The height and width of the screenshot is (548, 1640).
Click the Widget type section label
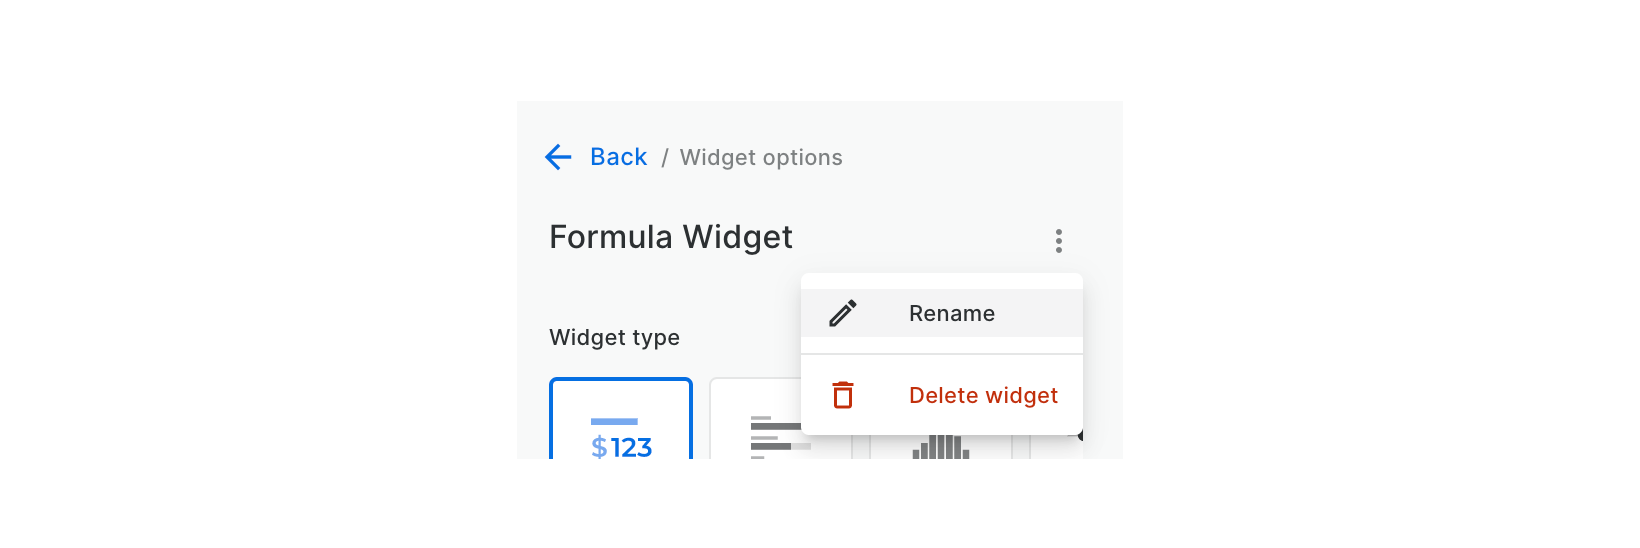[x=614, y=338]
